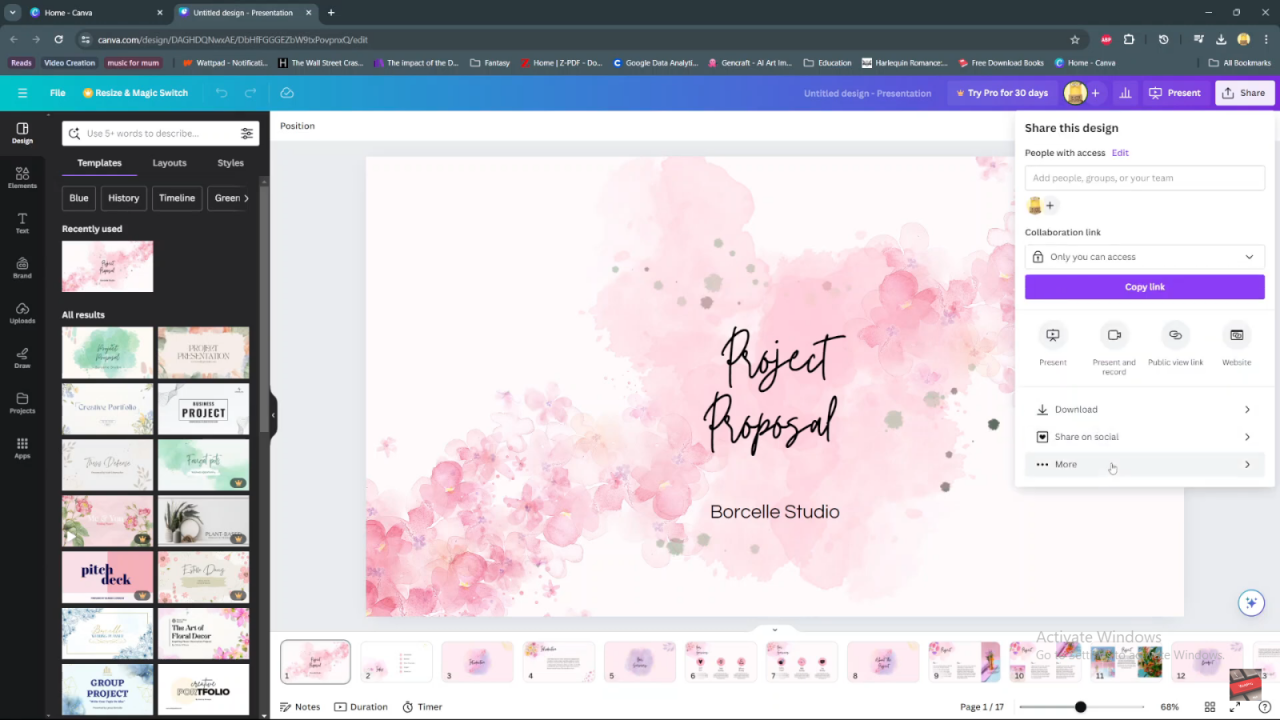
Task: Open the Elements panel
Action: point(22,178)
